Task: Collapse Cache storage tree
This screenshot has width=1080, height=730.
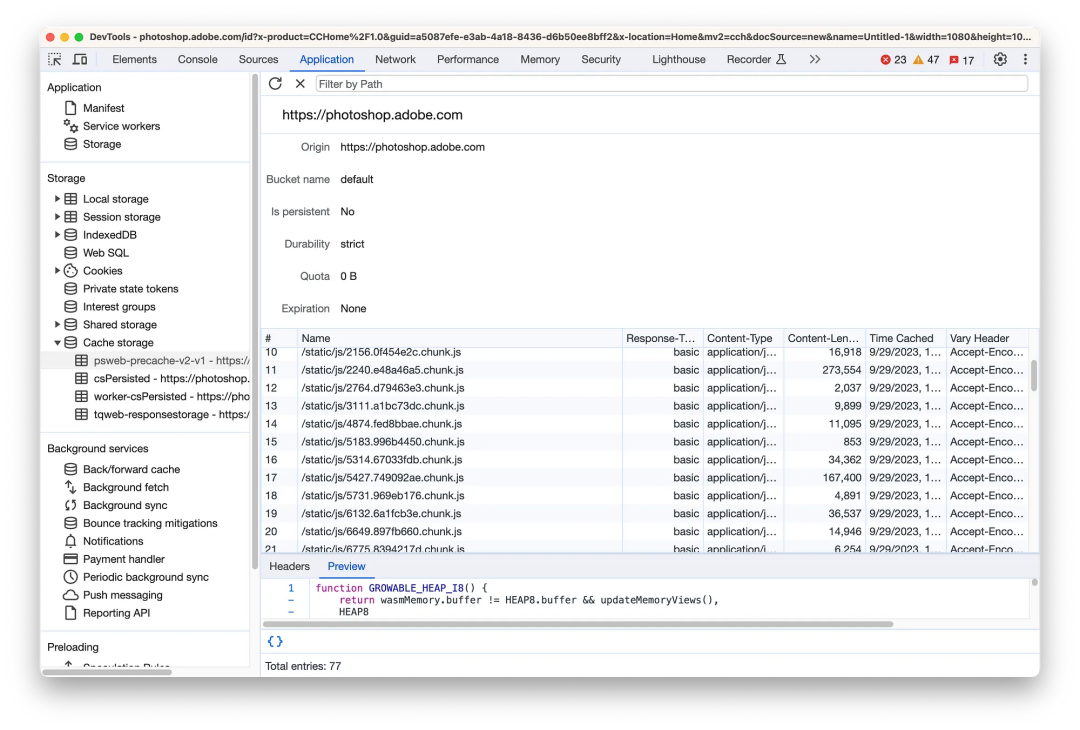Action: (x=57, y=342)
